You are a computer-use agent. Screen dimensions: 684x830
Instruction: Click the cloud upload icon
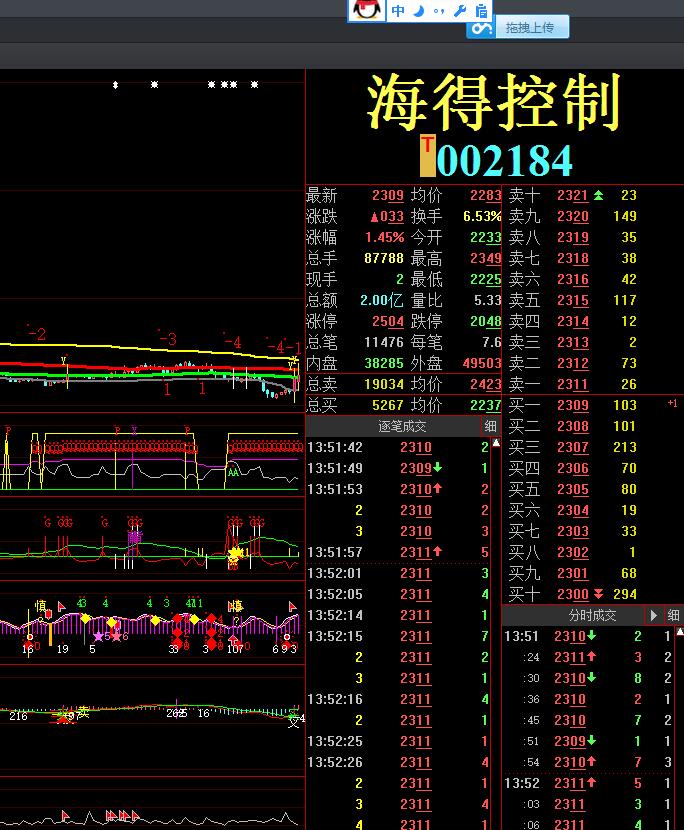click(x=481, y=28)
